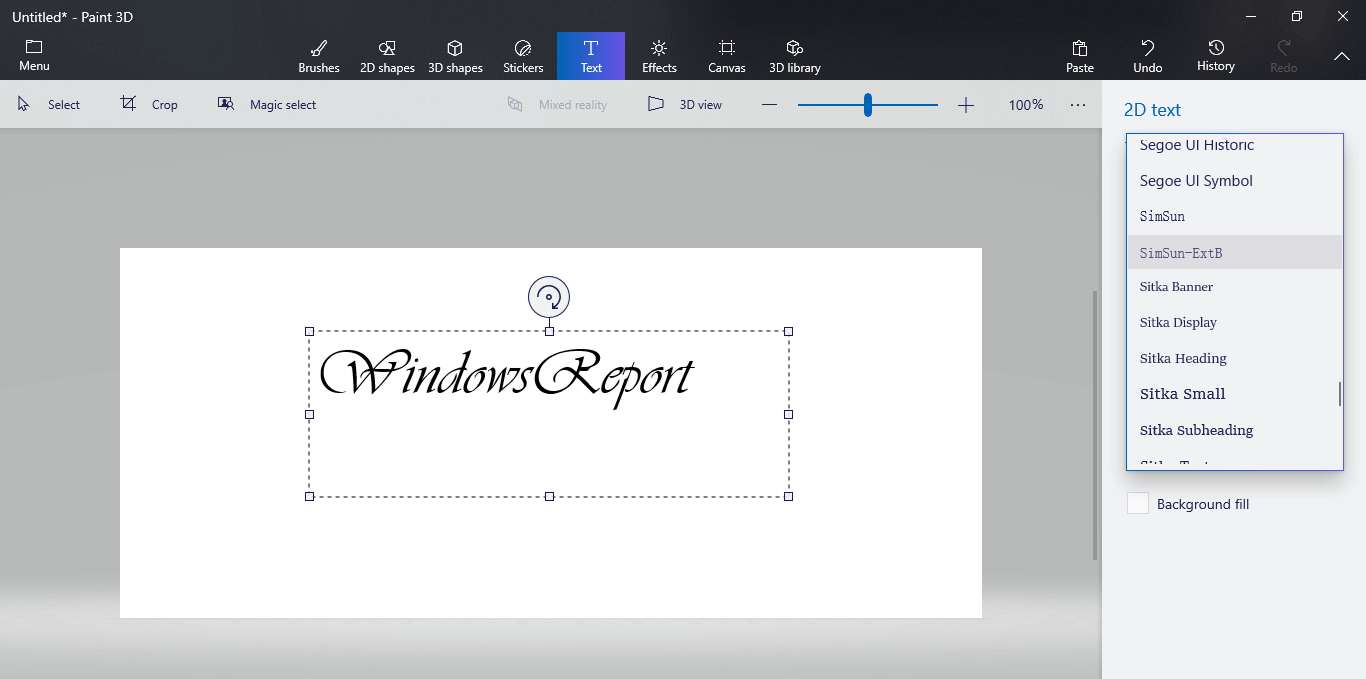Open the See more options ellipsis
The width and height of the screenshot is (1366, 679).
click(x=1077, y=105)
